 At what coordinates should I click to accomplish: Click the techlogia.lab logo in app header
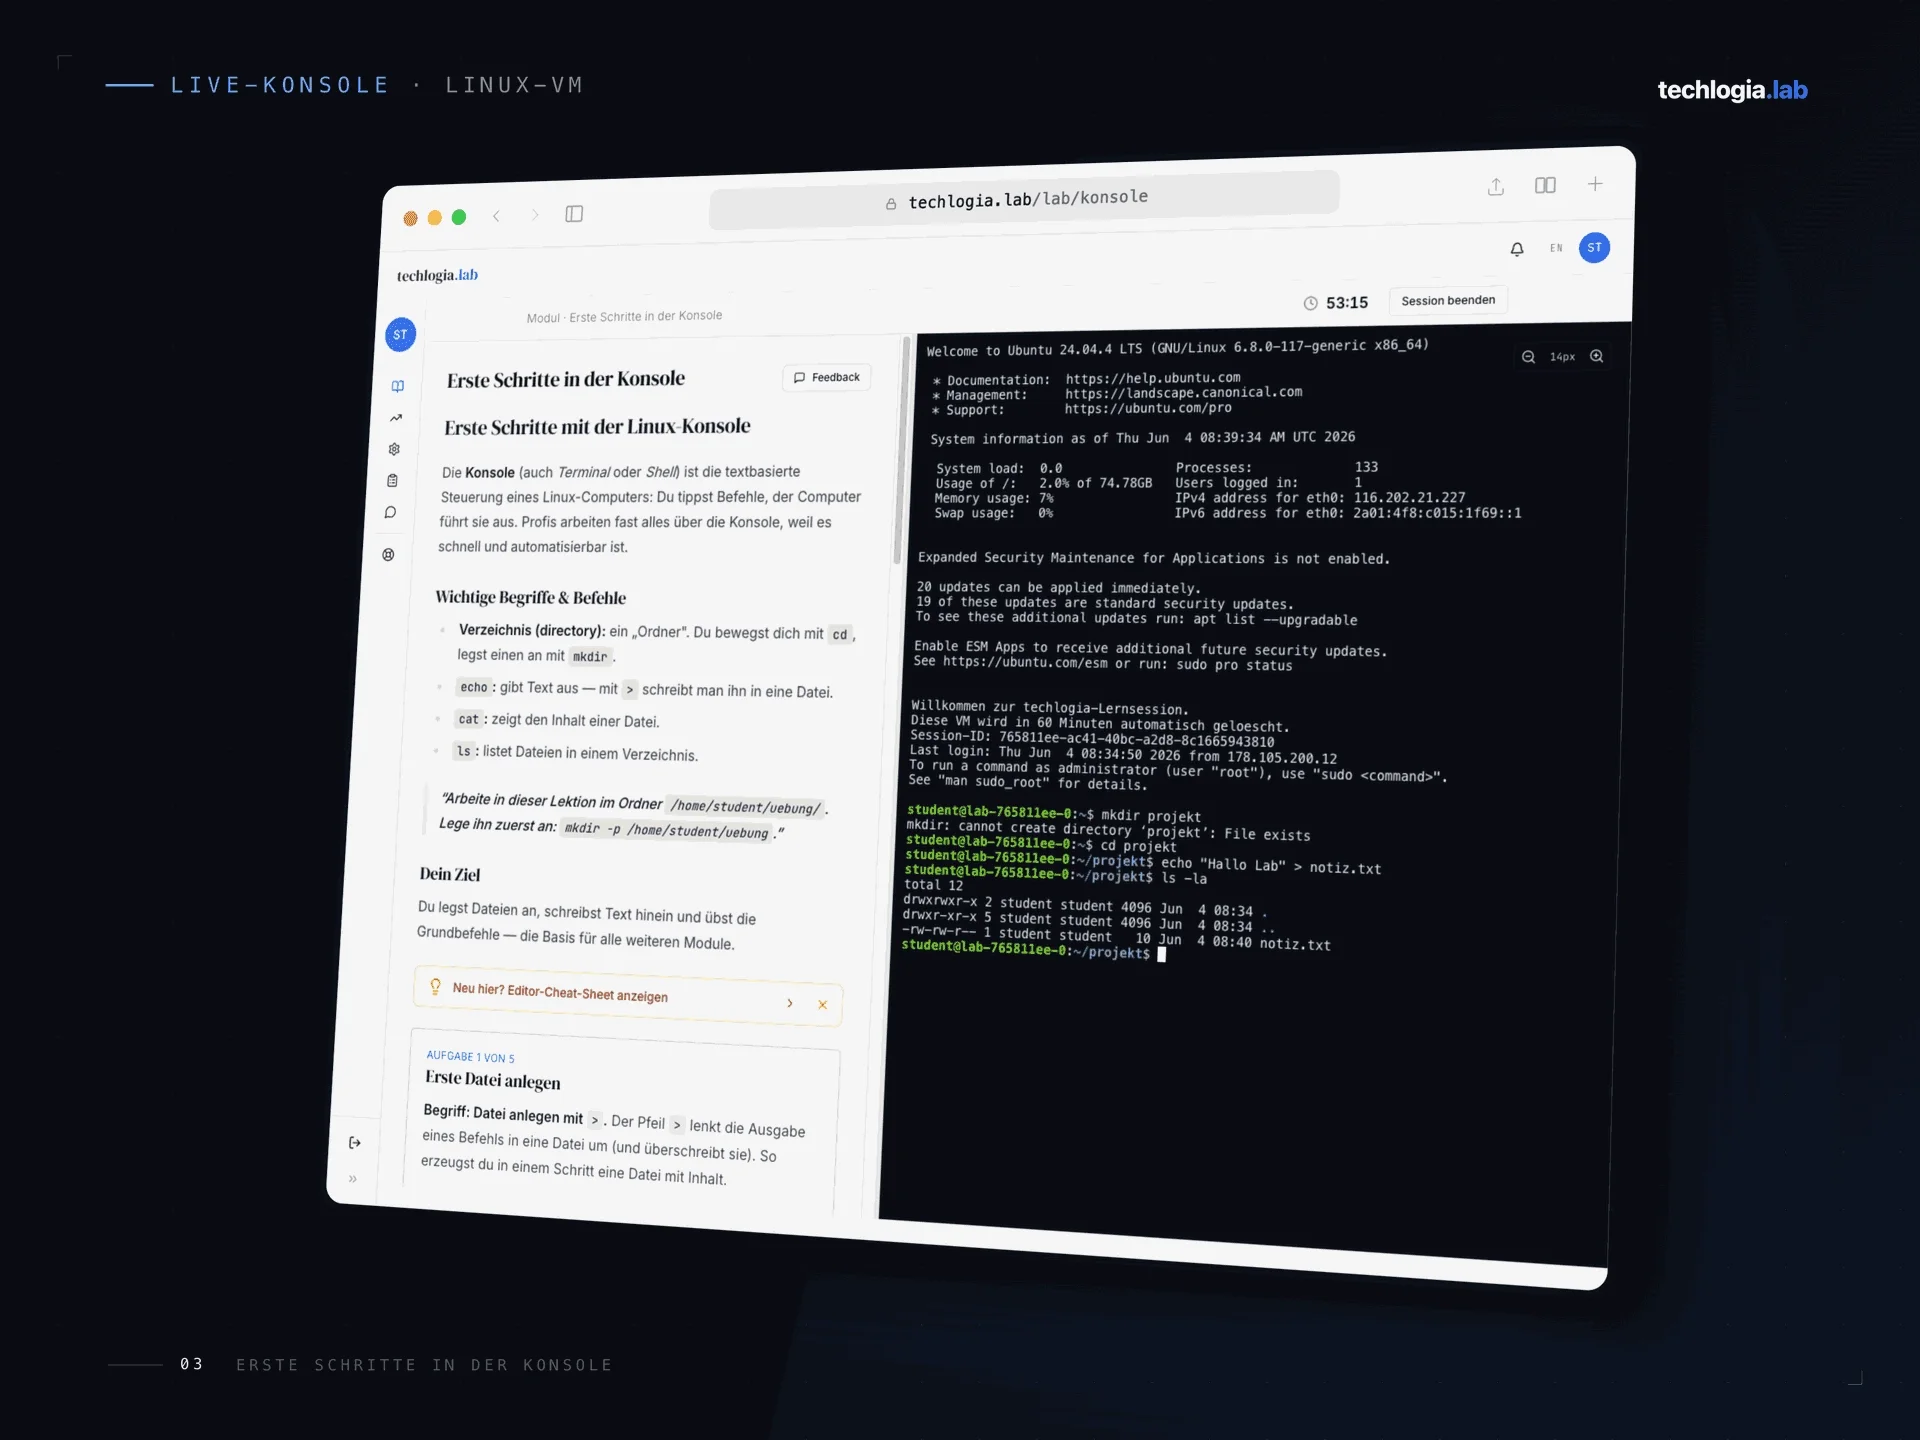coord(437,275)
